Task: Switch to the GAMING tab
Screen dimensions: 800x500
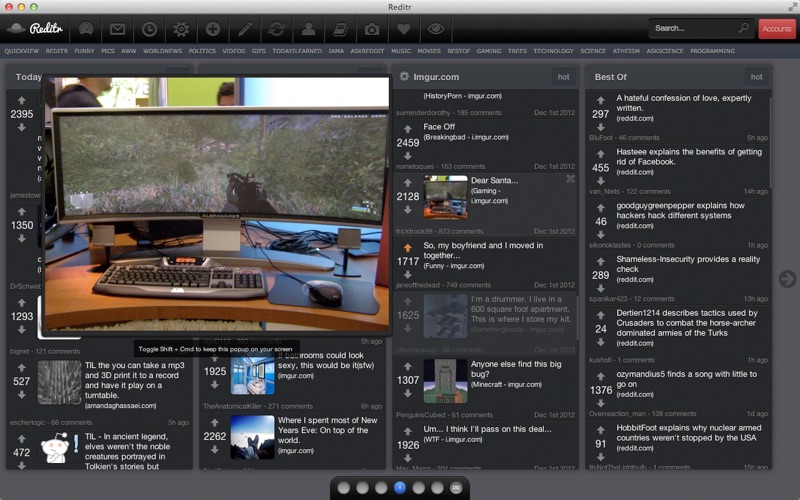Action: [489, 51]
